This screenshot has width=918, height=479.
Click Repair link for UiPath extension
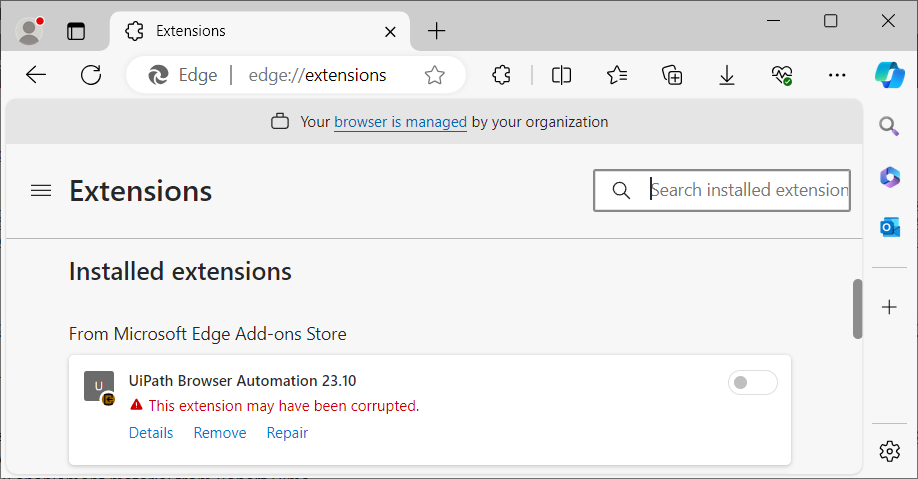(x=287, y=433)
